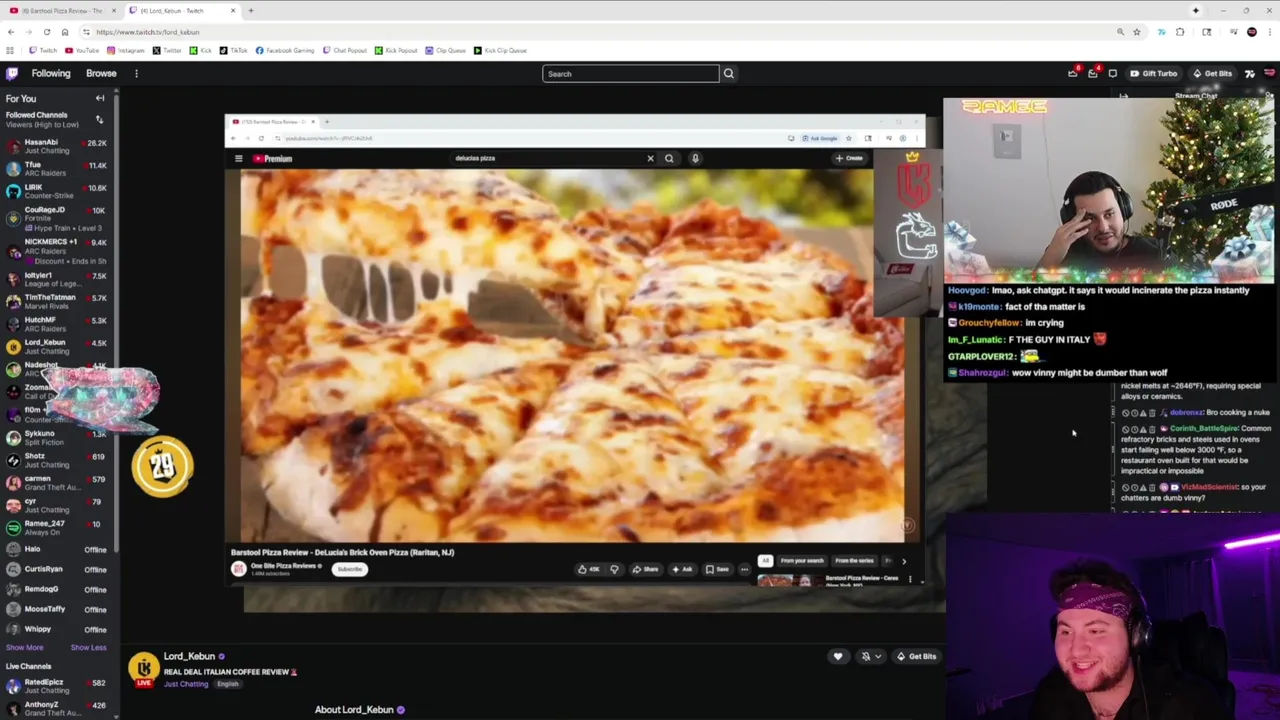The image size is (1280, 720).
Task: Click the browser address bar URL
Action: (x=148, y=32)
